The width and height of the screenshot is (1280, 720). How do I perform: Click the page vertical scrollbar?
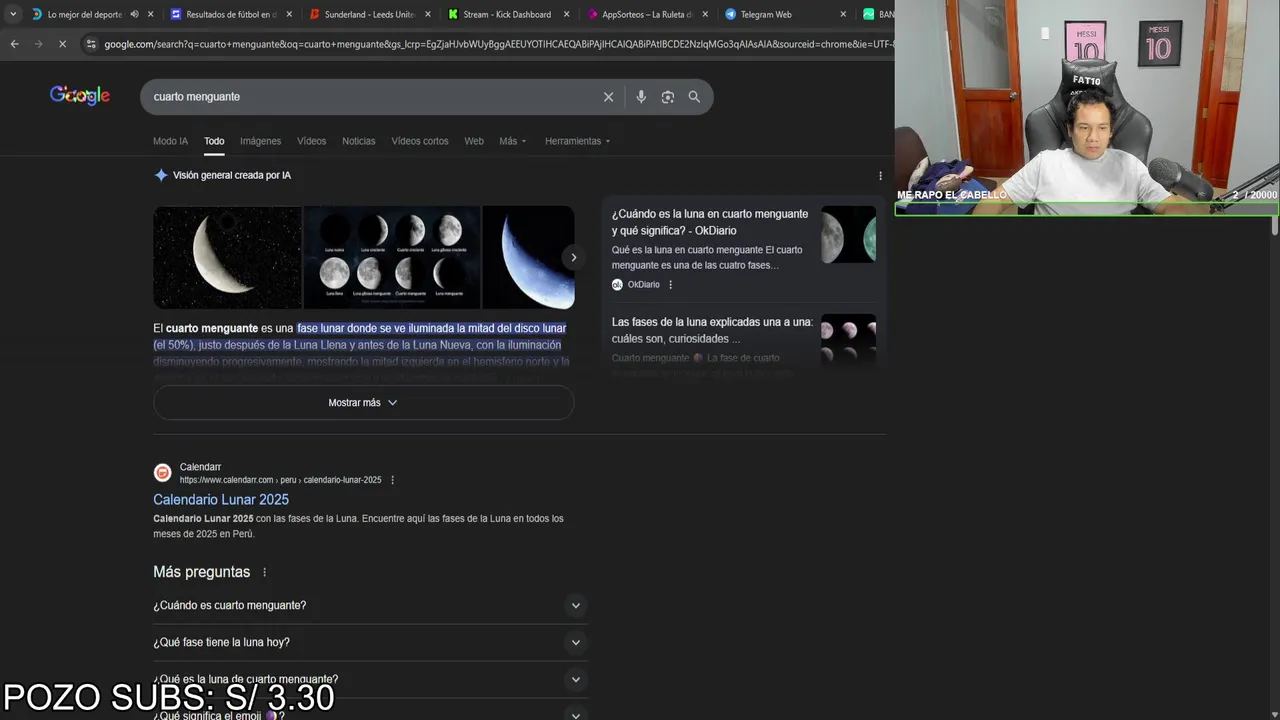1275,226
